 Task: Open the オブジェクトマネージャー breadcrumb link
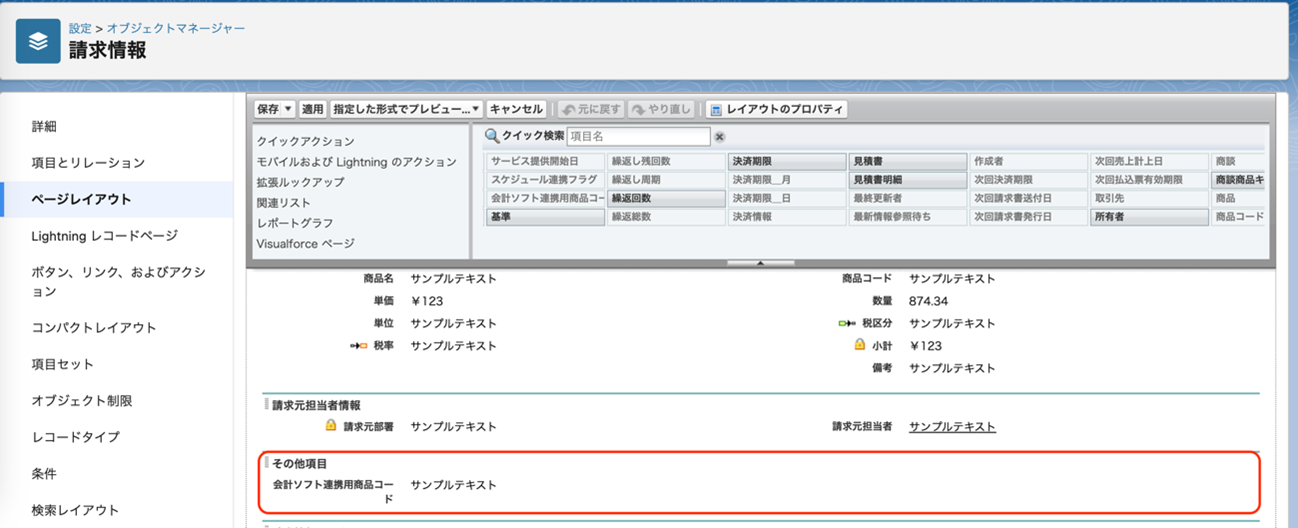[176, 28]
